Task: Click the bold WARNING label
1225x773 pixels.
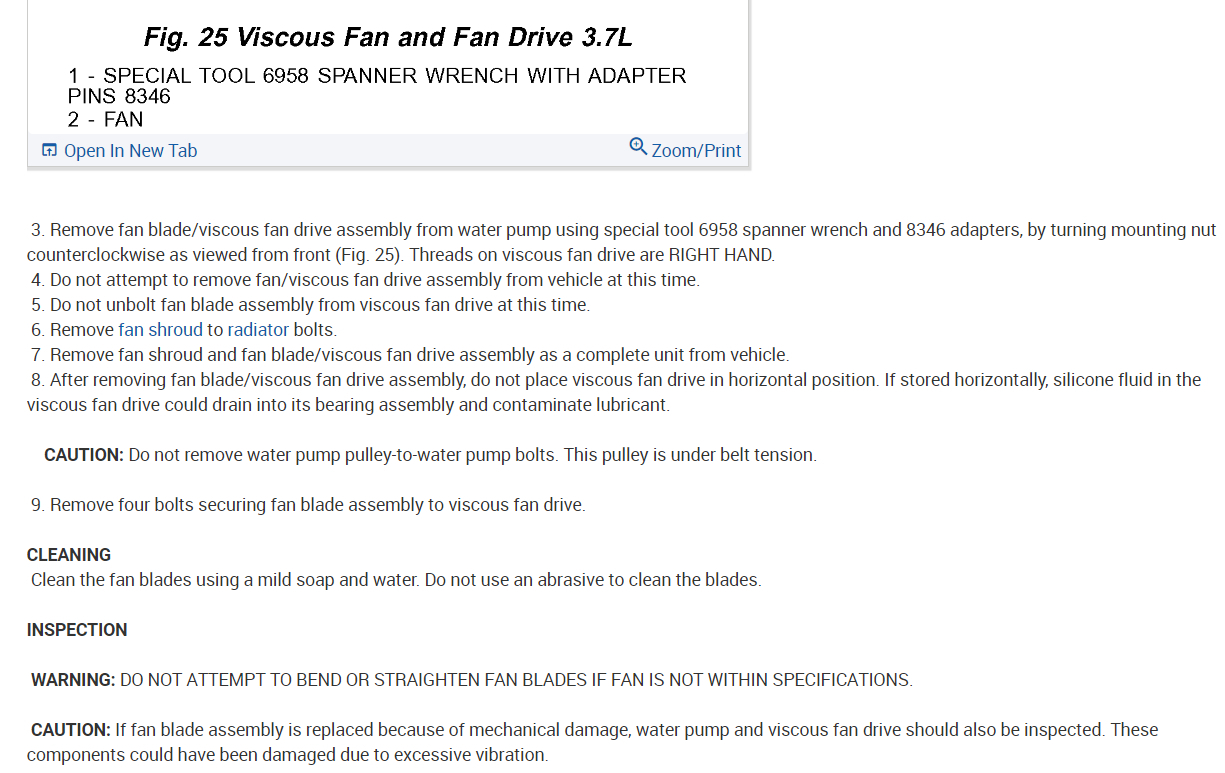Action: [73, 680]
